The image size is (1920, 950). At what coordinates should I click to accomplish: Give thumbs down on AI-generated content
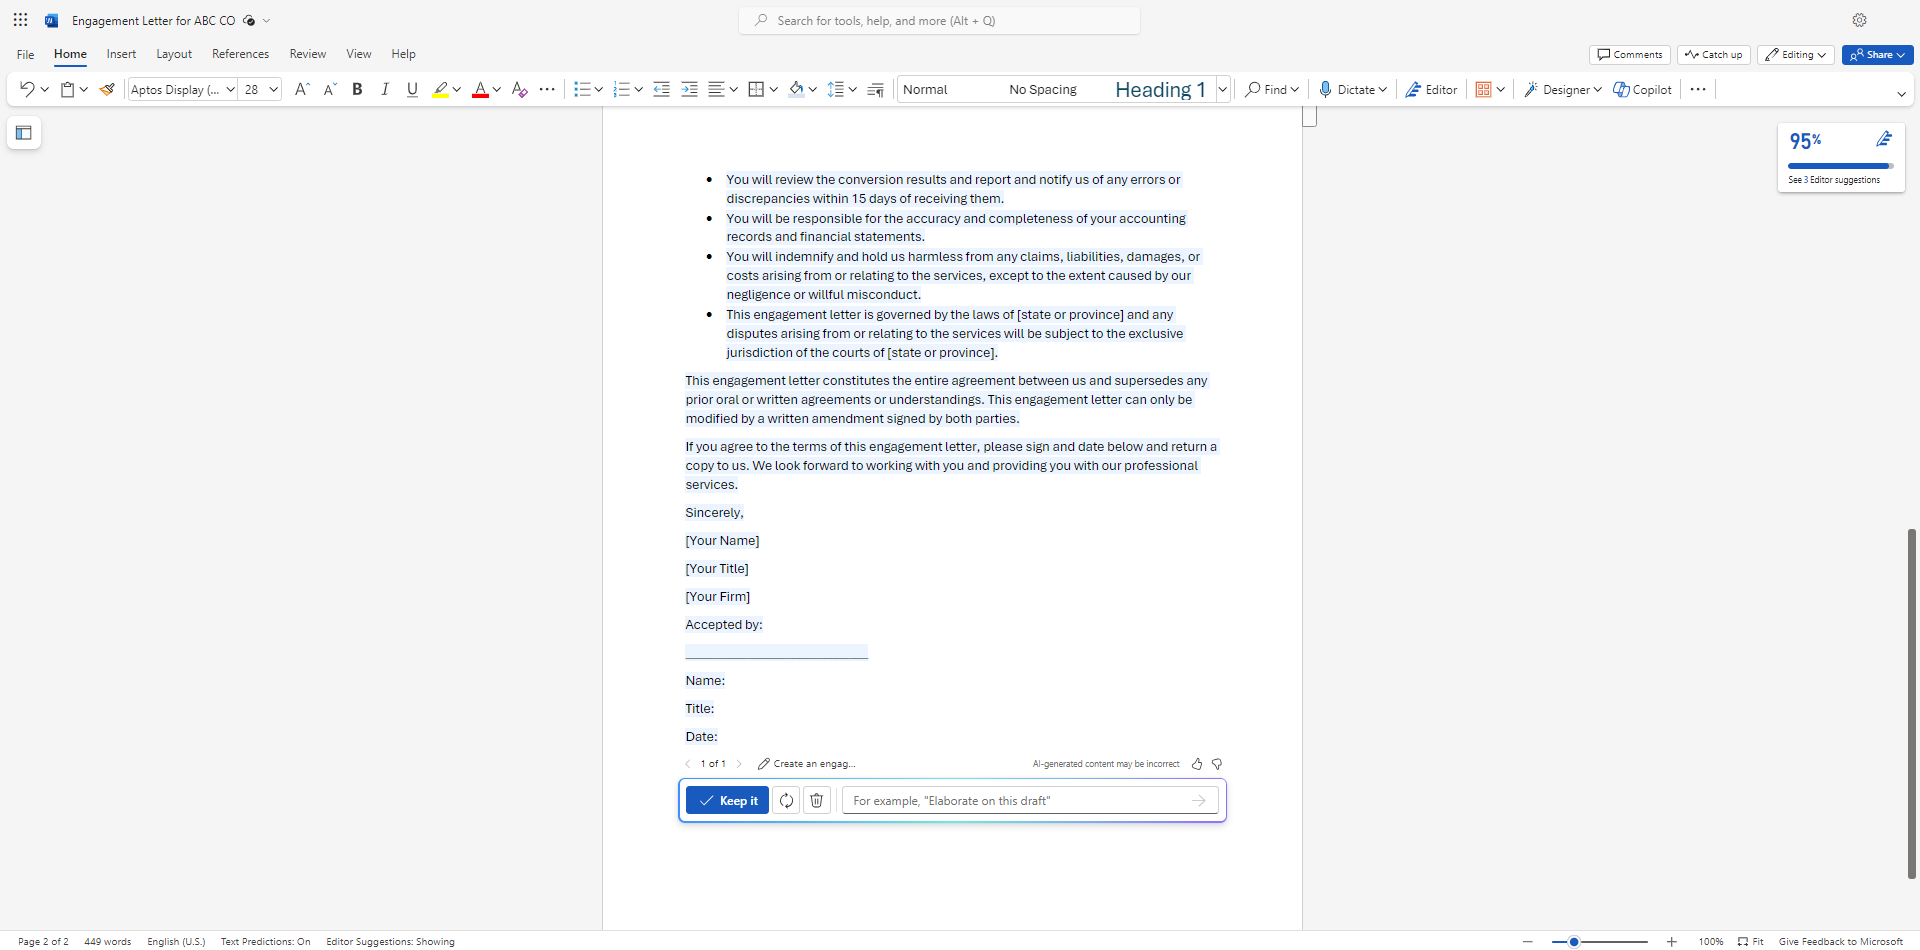tap(1217, 763)
